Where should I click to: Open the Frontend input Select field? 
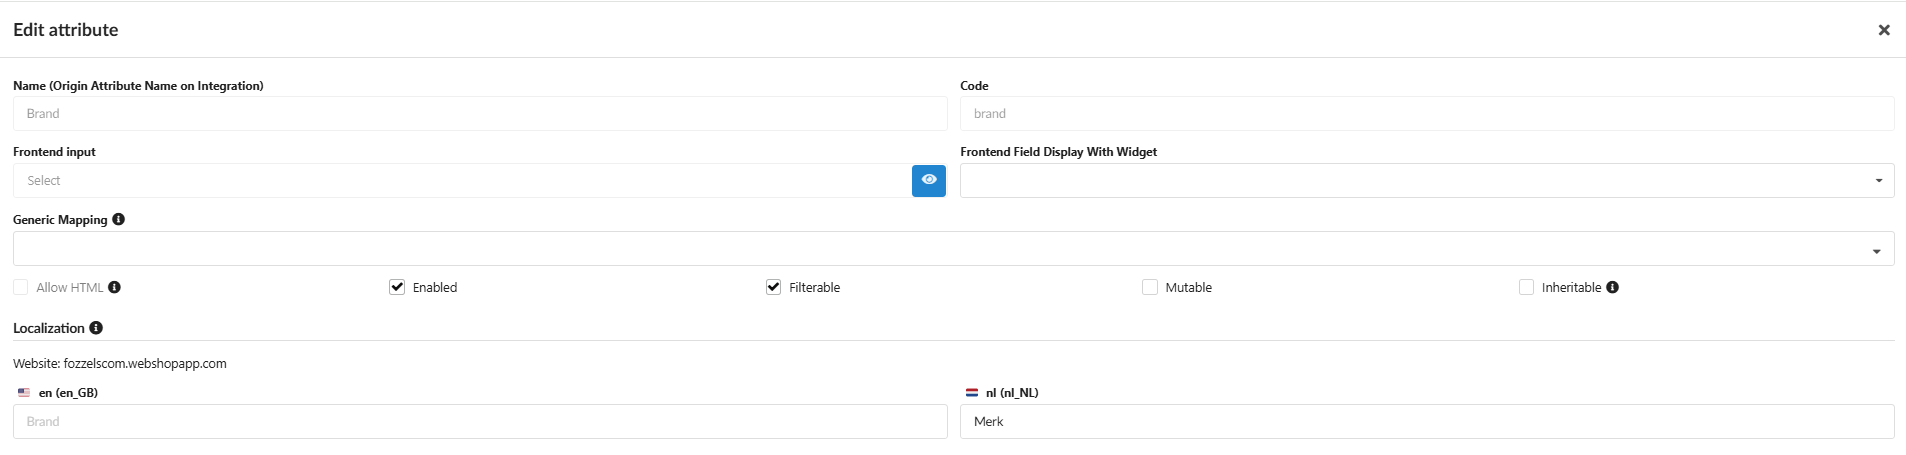[x=461, y=181]
